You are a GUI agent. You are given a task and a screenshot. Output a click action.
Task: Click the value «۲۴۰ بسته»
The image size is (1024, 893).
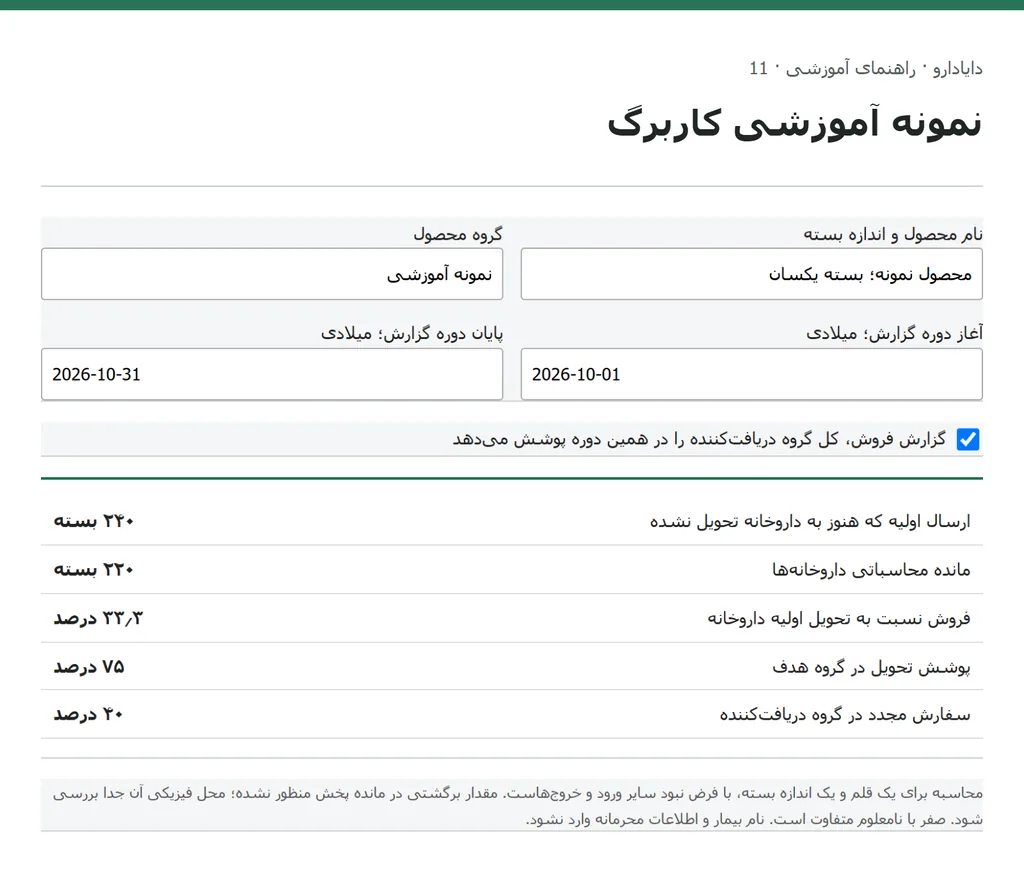(x=93, y=521)
